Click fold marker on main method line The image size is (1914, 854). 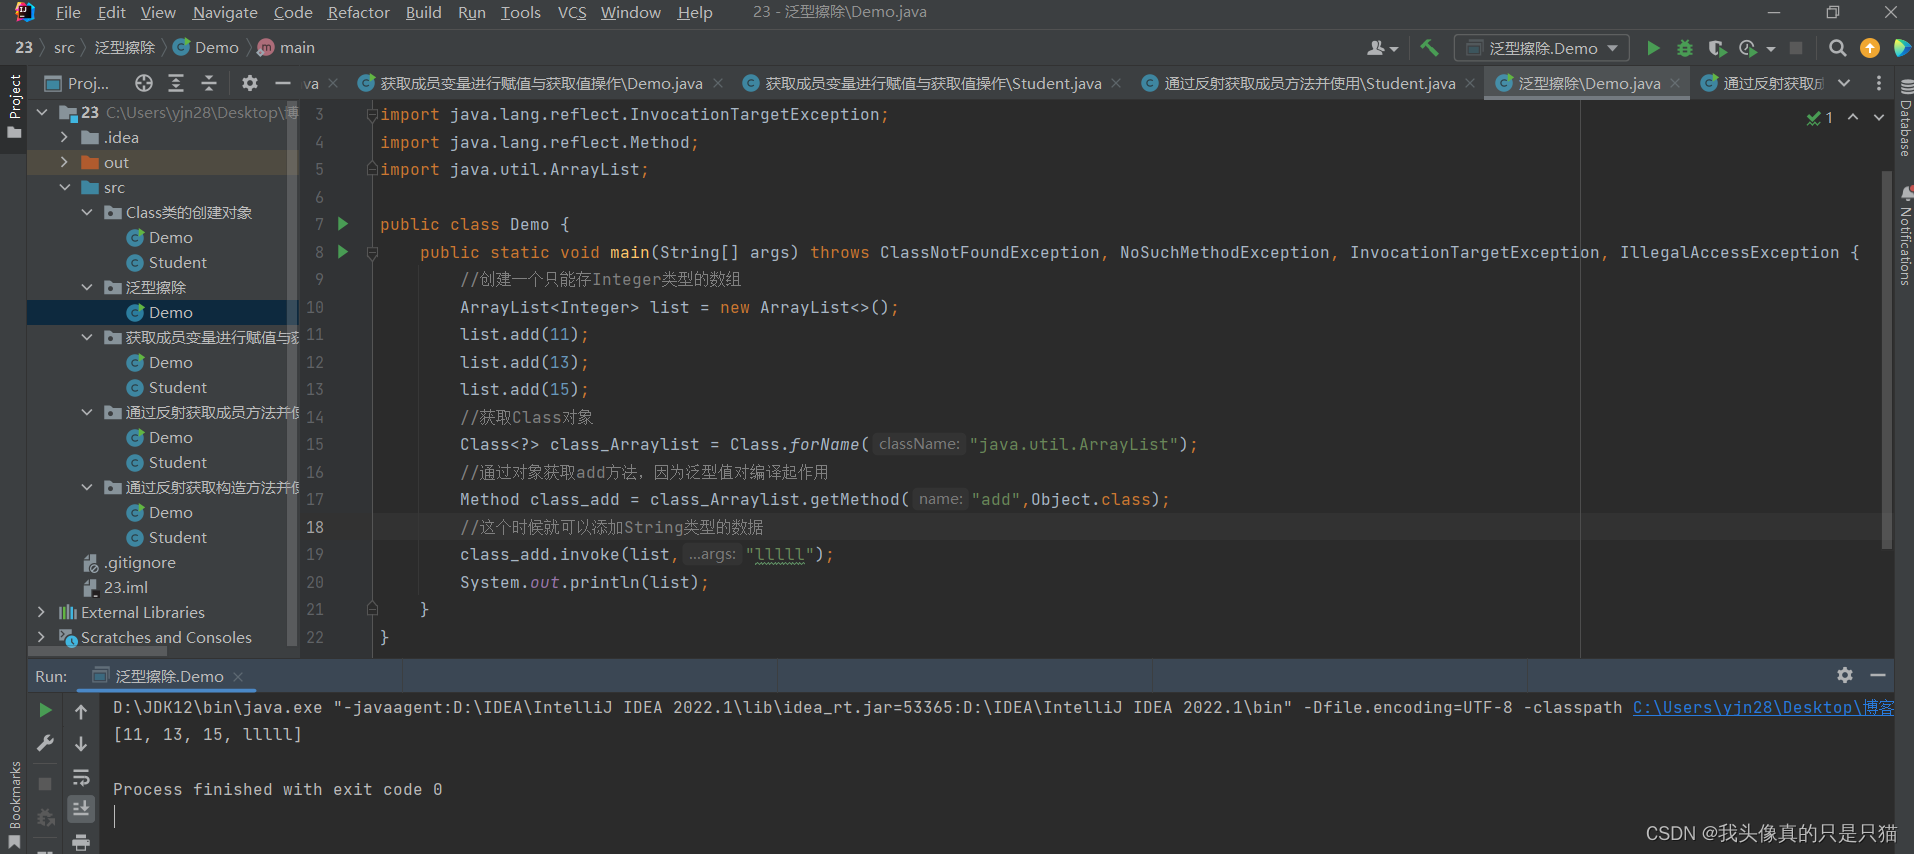(x=372, y=253)
